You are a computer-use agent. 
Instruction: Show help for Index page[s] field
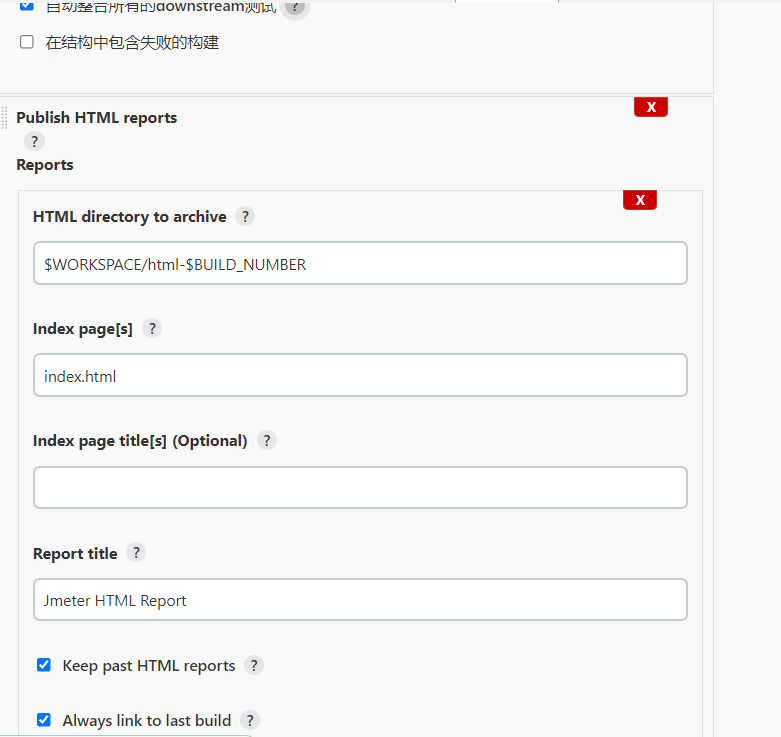(x=152, y=328)
